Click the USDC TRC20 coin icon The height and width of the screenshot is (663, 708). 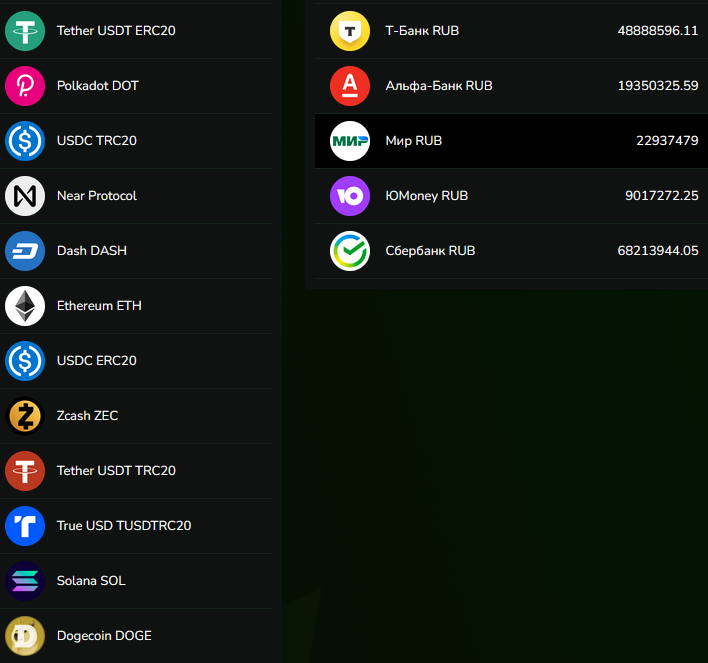(x=25, y=141)
